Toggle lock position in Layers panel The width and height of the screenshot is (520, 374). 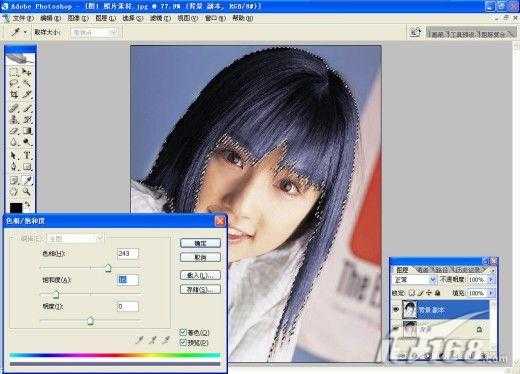click(x=429, y=293)
